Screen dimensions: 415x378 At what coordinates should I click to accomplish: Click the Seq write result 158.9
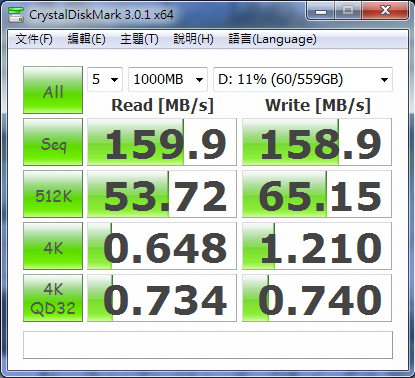[x=317, y=142]
